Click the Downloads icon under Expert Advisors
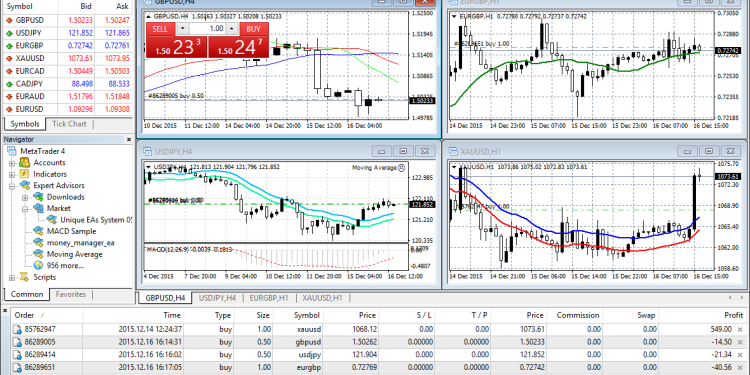 click(x=38, y=197)
